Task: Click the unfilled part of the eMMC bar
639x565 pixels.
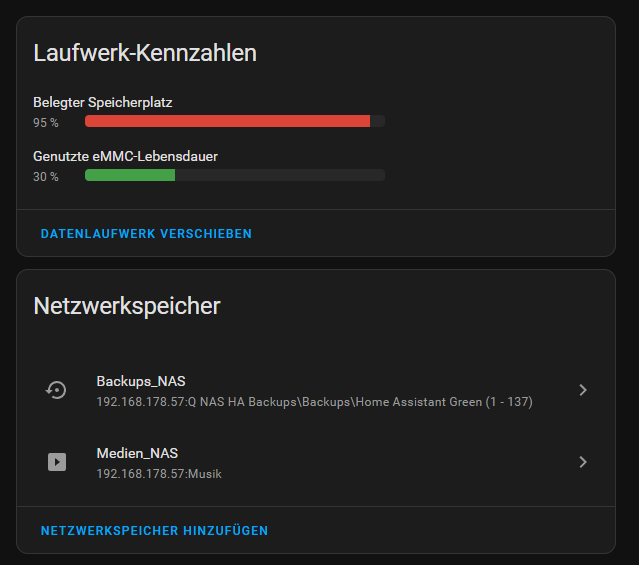Action: [280, 175]
